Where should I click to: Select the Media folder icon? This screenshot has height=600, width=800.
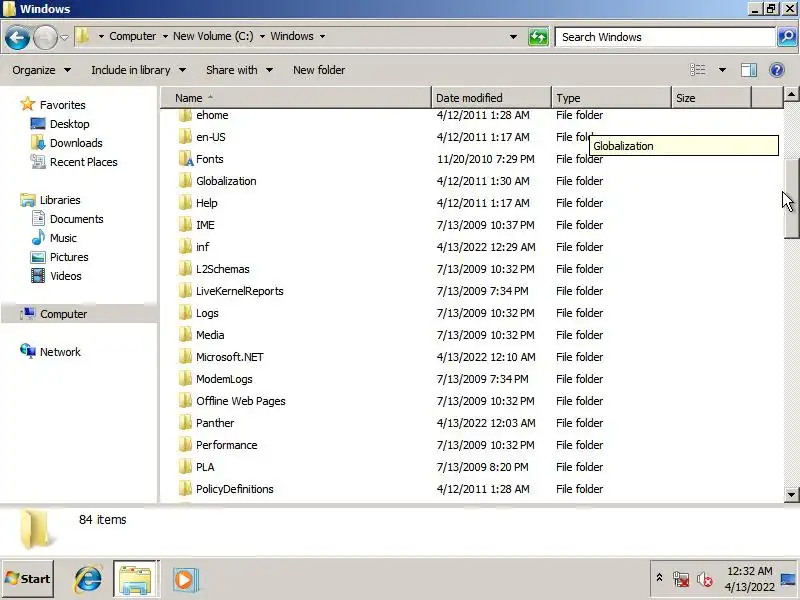click(x=185, y=335)
